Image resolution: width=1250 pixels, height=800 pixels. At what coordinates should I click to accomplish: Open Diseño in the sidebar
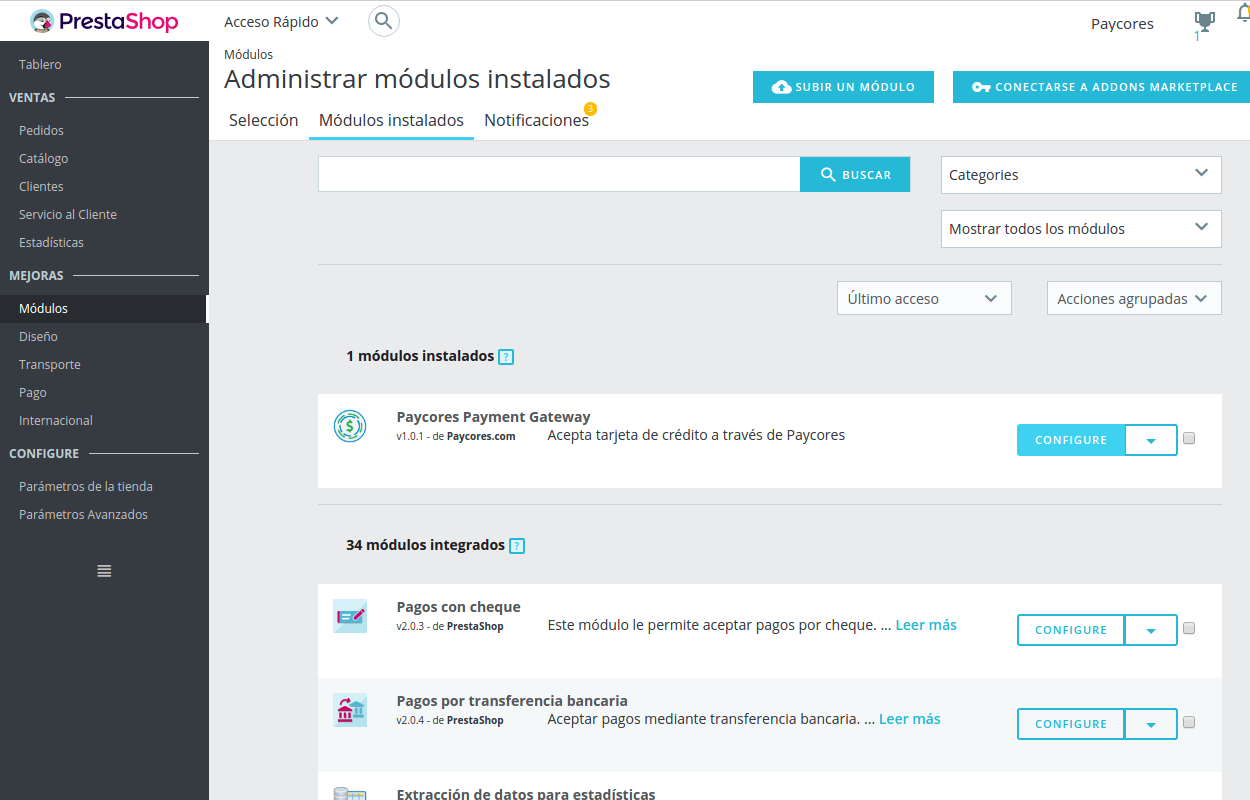click(x=38, y=336)
